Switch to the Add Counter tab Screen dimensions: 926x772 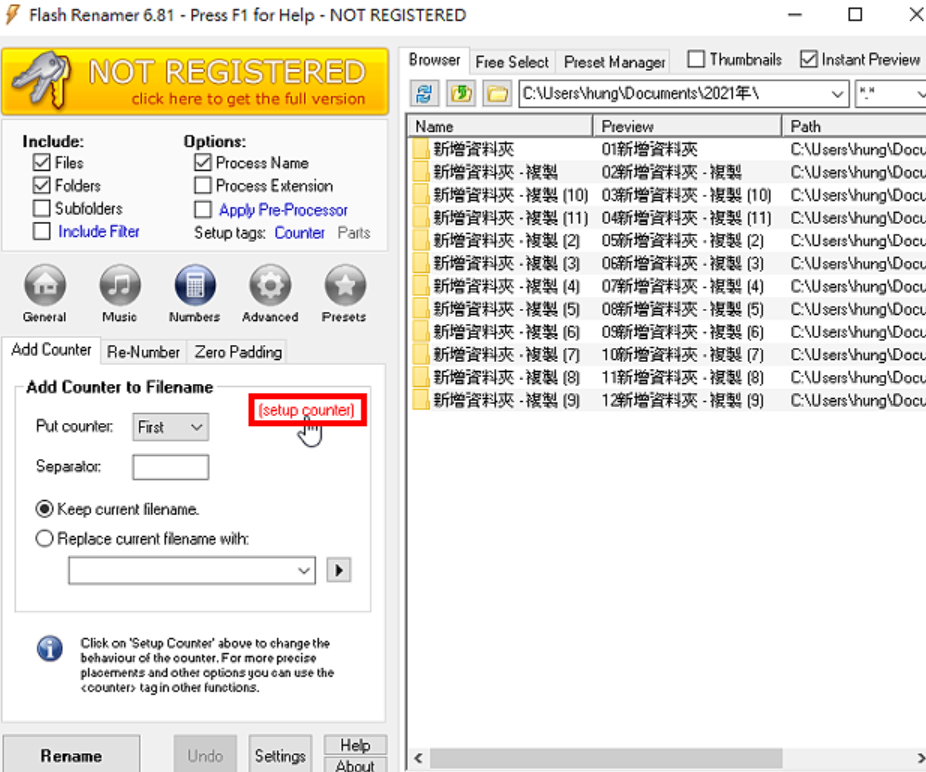point(51,350)
